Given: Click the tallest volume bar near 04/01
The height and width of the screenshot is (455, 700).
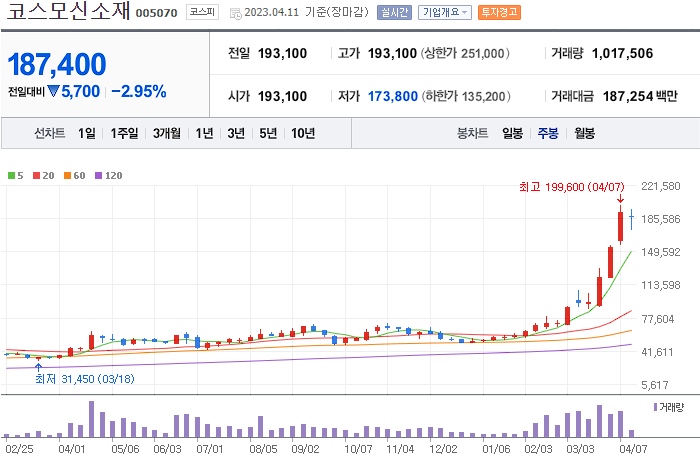Looking at the screenshot, I should 92,419.
